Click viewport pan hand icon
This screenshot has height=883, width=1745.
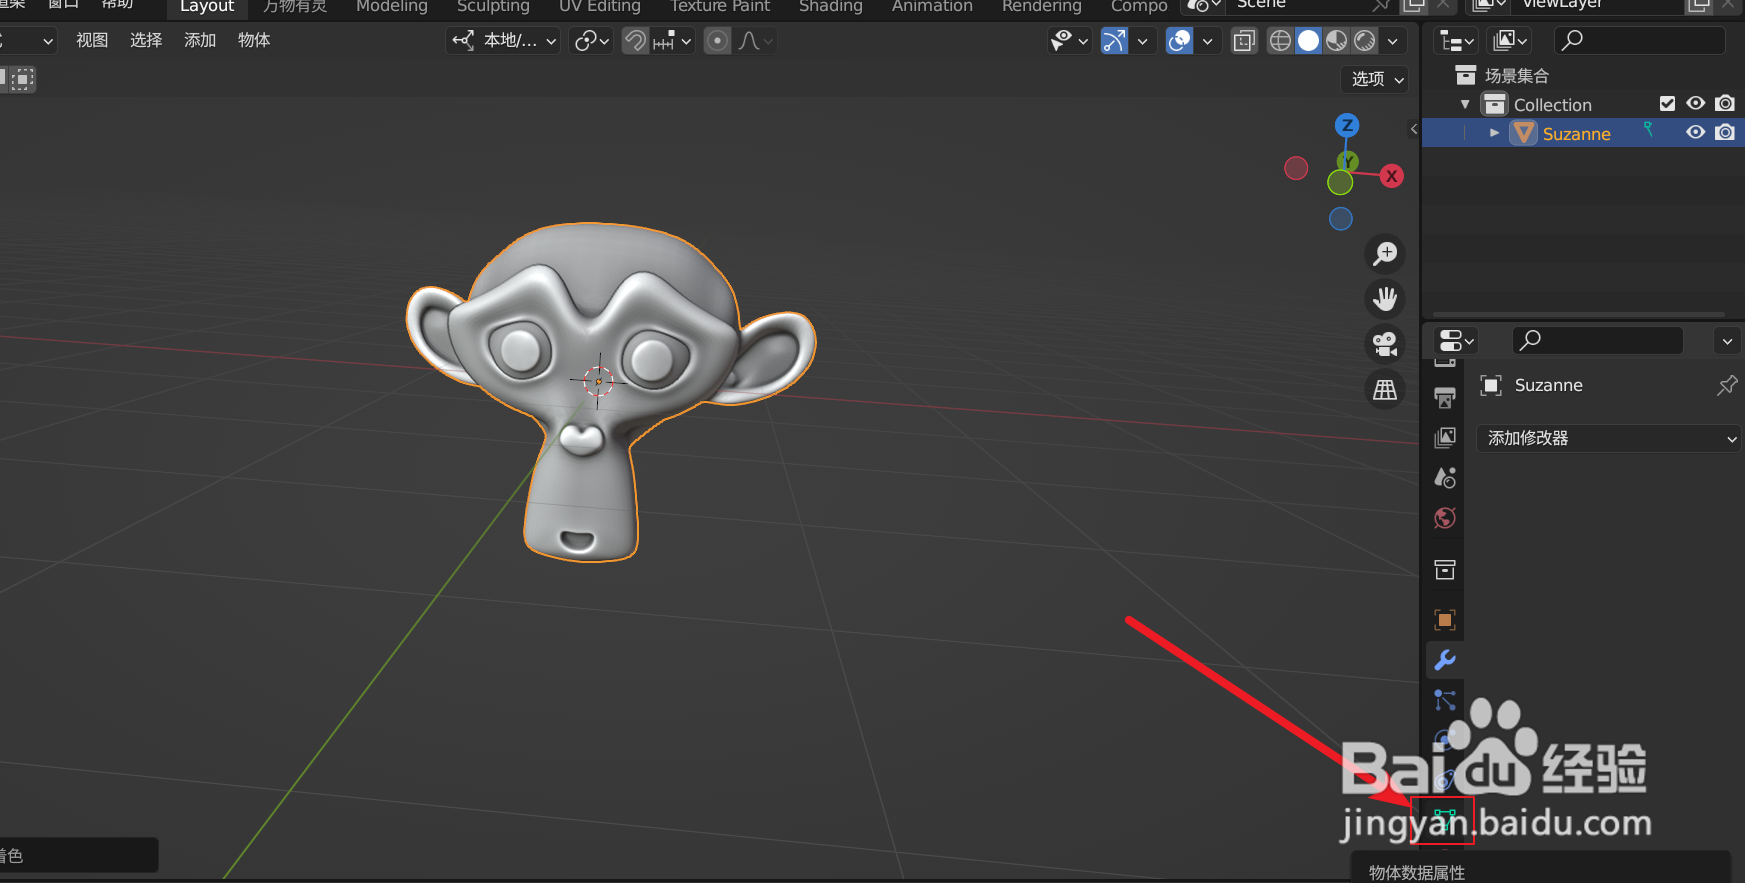coord(1385,299)
